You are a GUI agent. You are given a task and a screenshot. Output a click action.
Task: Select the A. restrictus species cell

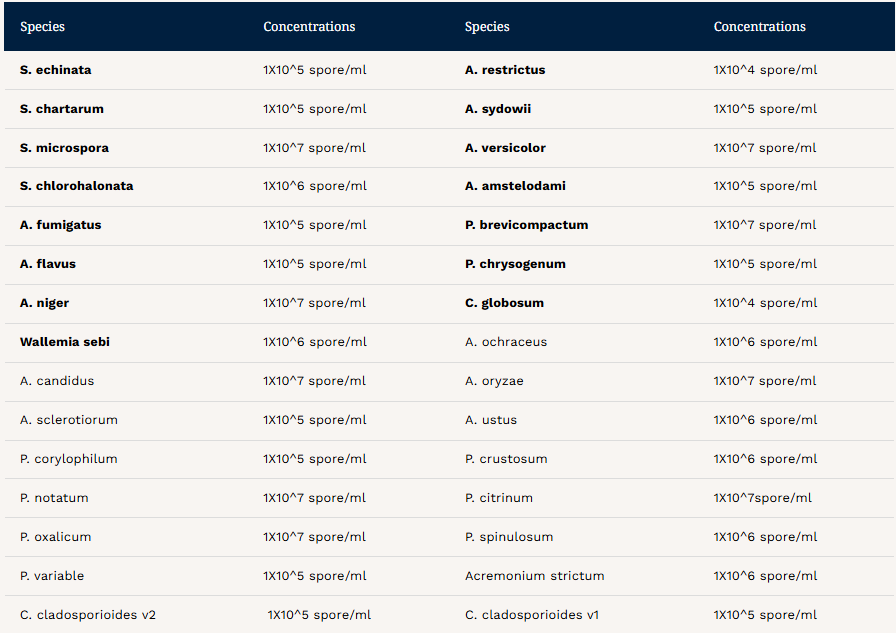pyautogui.click(x=505, y=70)
